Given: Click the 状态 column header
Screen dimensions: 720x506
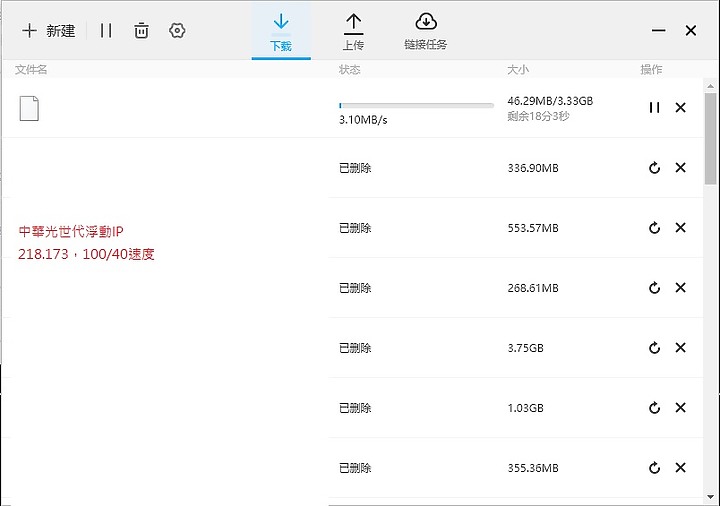Looking at the screenshot, I should pyautogui.click(x=349, y=70).
